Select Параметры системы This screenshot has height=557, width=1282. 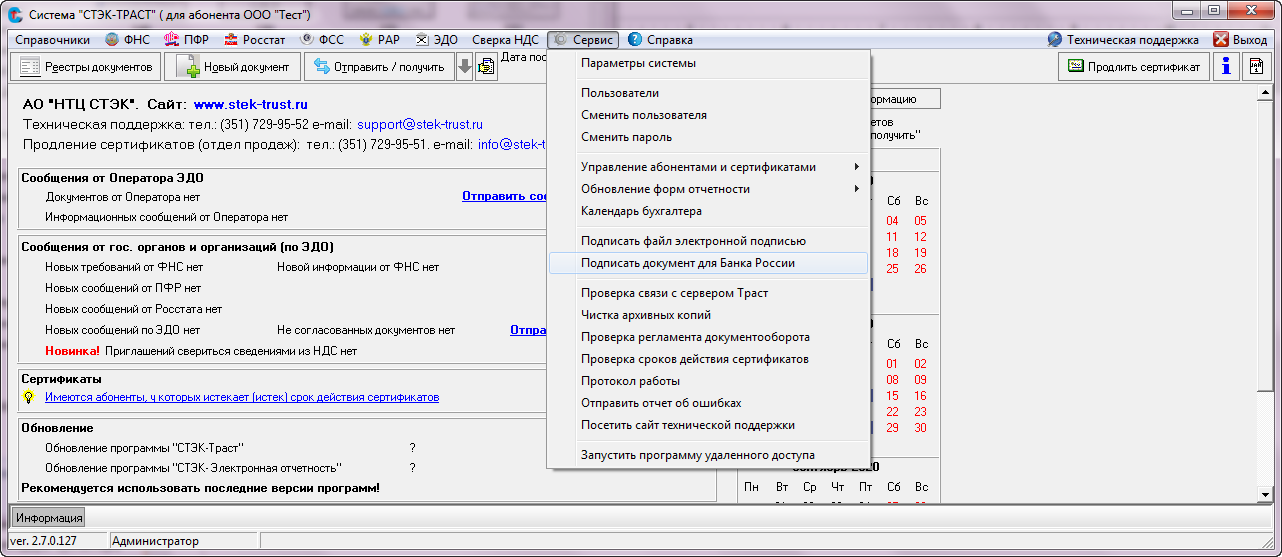point(709,63)
